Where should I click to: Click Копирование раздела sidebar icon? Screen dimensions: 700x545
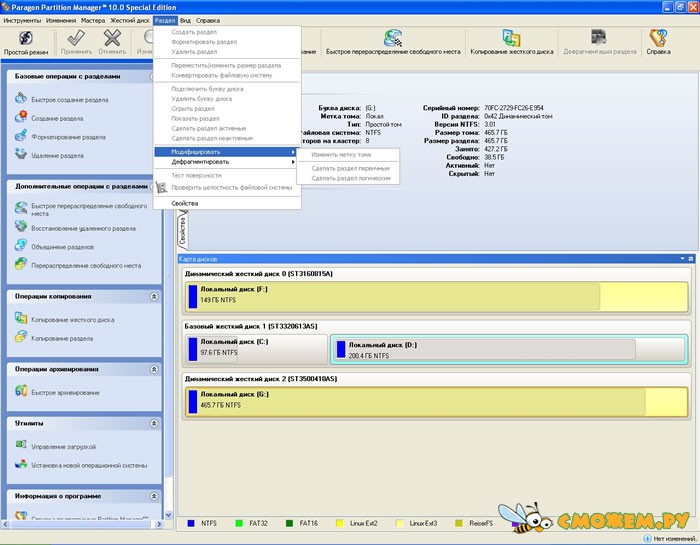point(21,337)
